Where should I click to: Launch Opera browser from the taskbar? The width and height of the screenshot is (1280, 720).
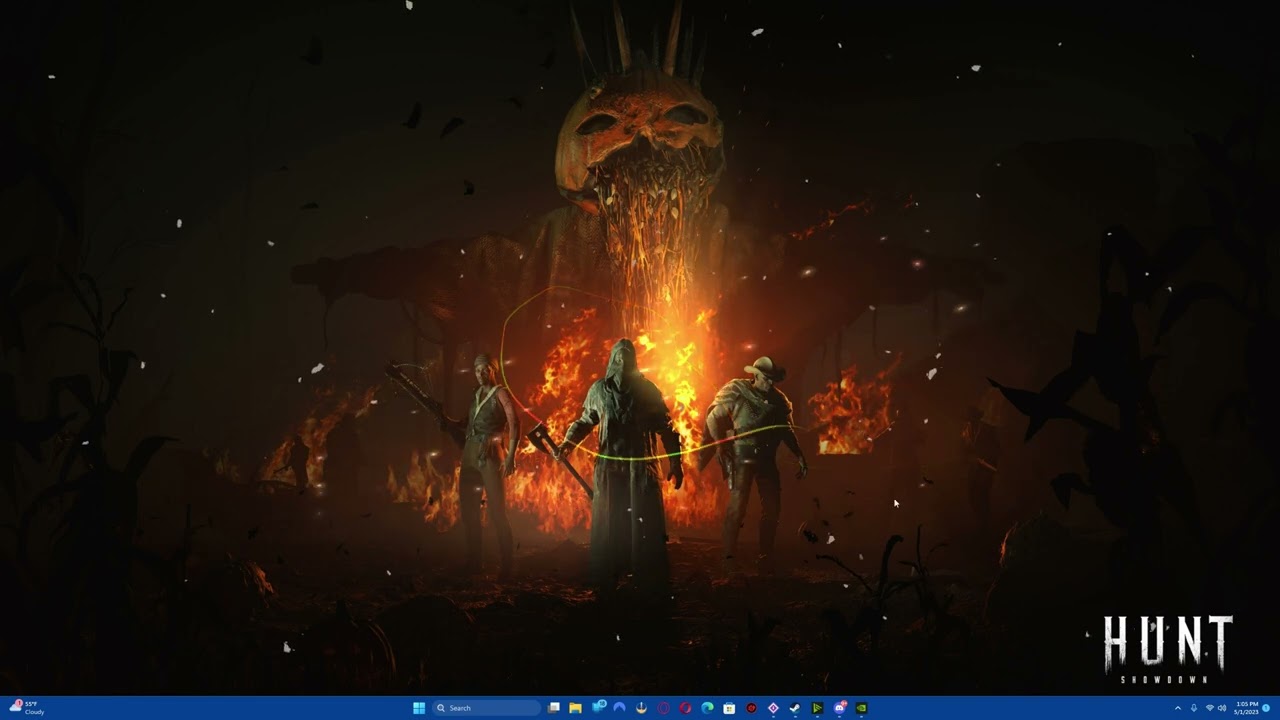coord(686,708)
